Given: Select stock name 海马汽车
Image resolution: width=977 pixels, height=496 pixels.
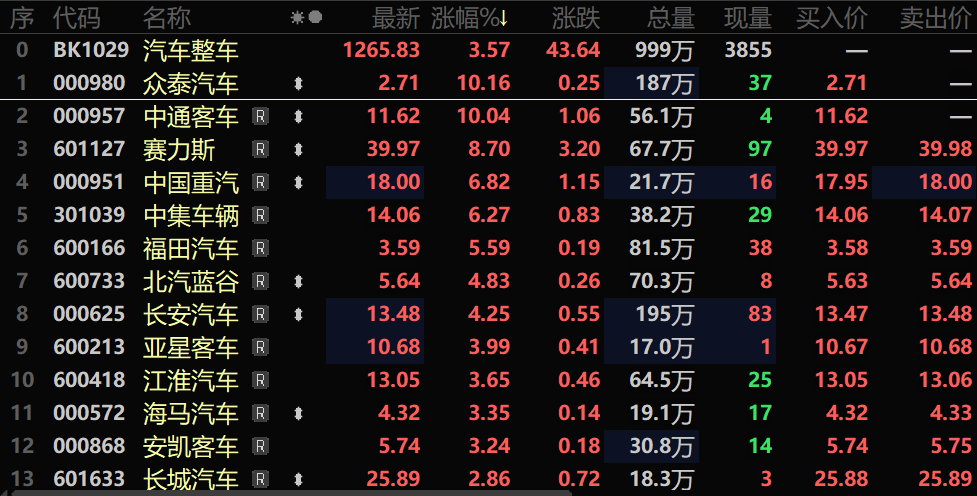Looking at the screenshot, I should 191,414.
